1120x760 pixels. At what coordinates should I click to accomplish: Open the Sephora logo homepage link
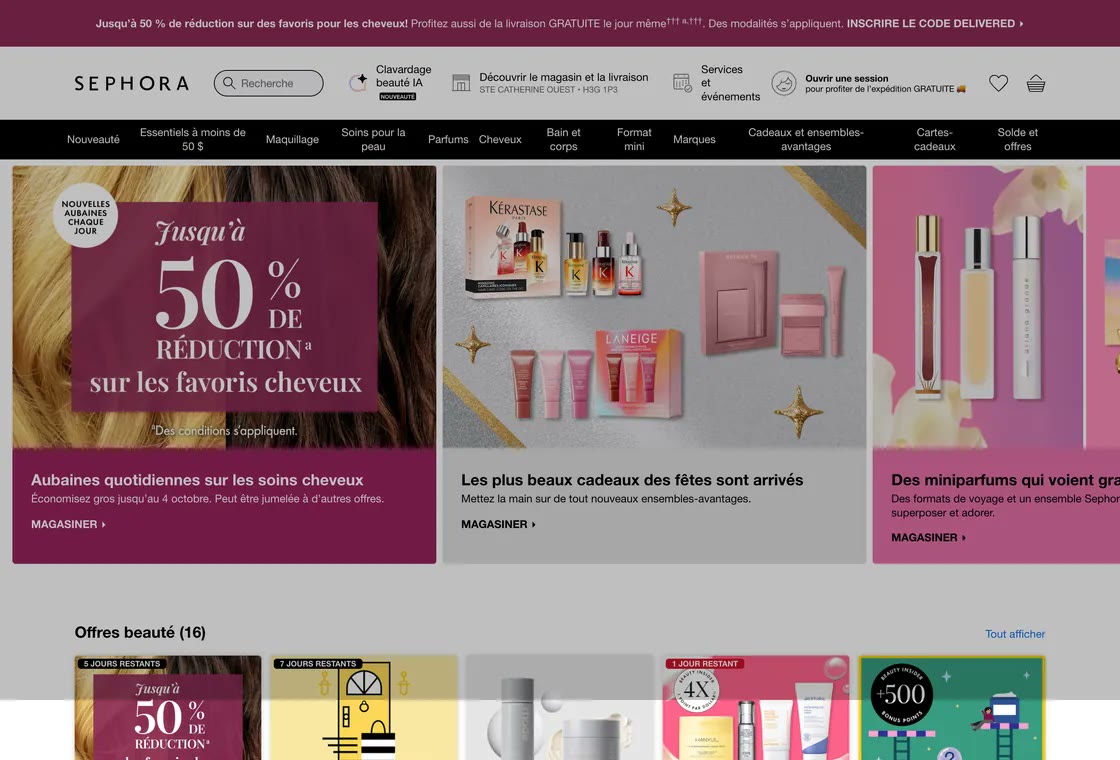pyautogui.click(x=131, y=84)
